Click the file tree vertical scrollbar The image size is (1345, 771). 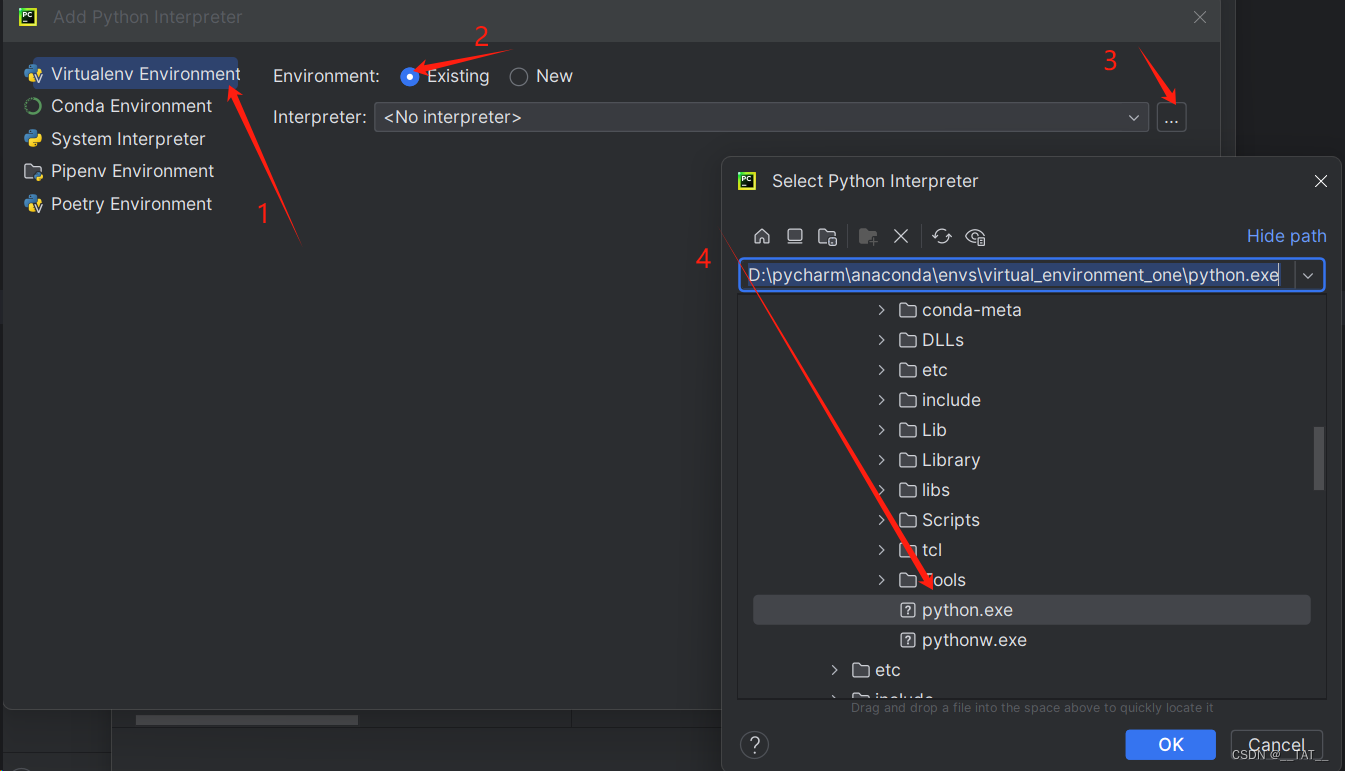(x=1319, y=459)
